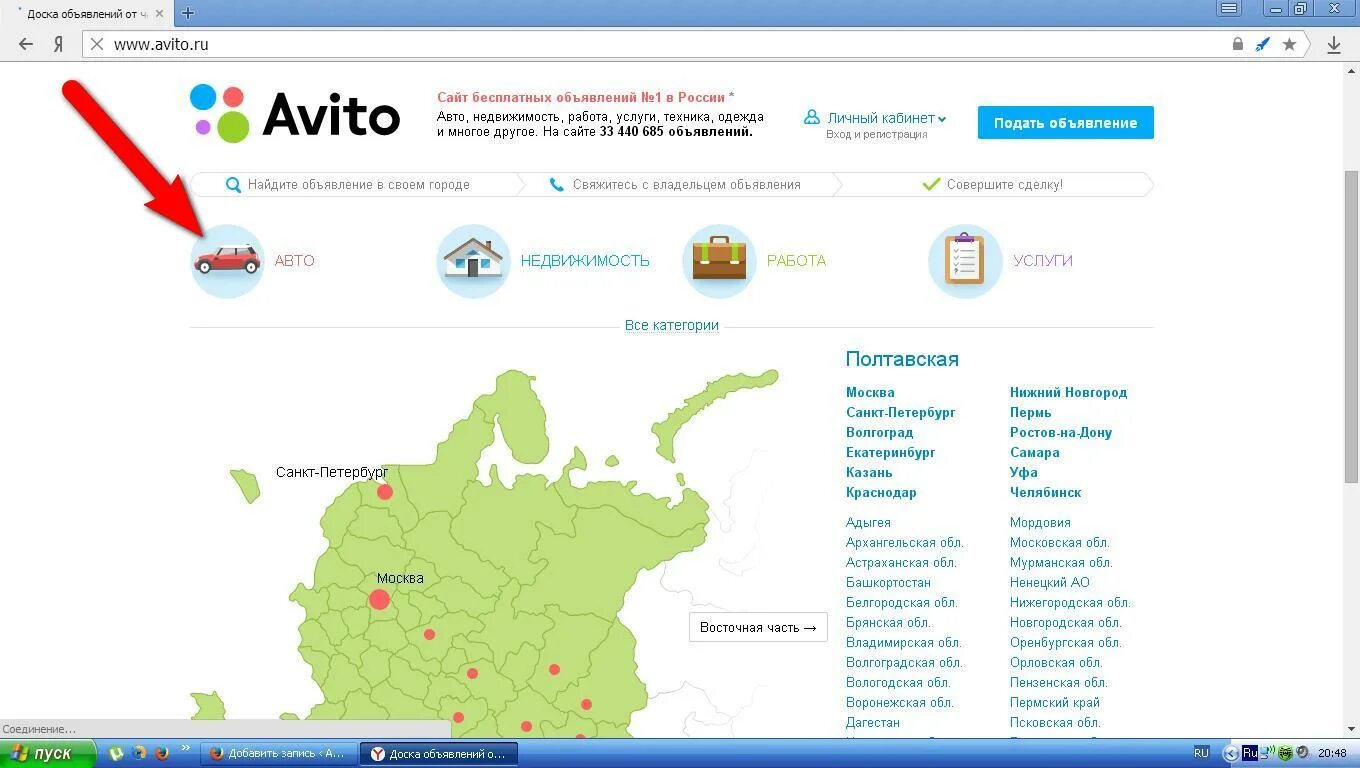This screenshot has height=768, width=1360.
Task: Select Воронежская обл. region link
Action: (900, 703)
